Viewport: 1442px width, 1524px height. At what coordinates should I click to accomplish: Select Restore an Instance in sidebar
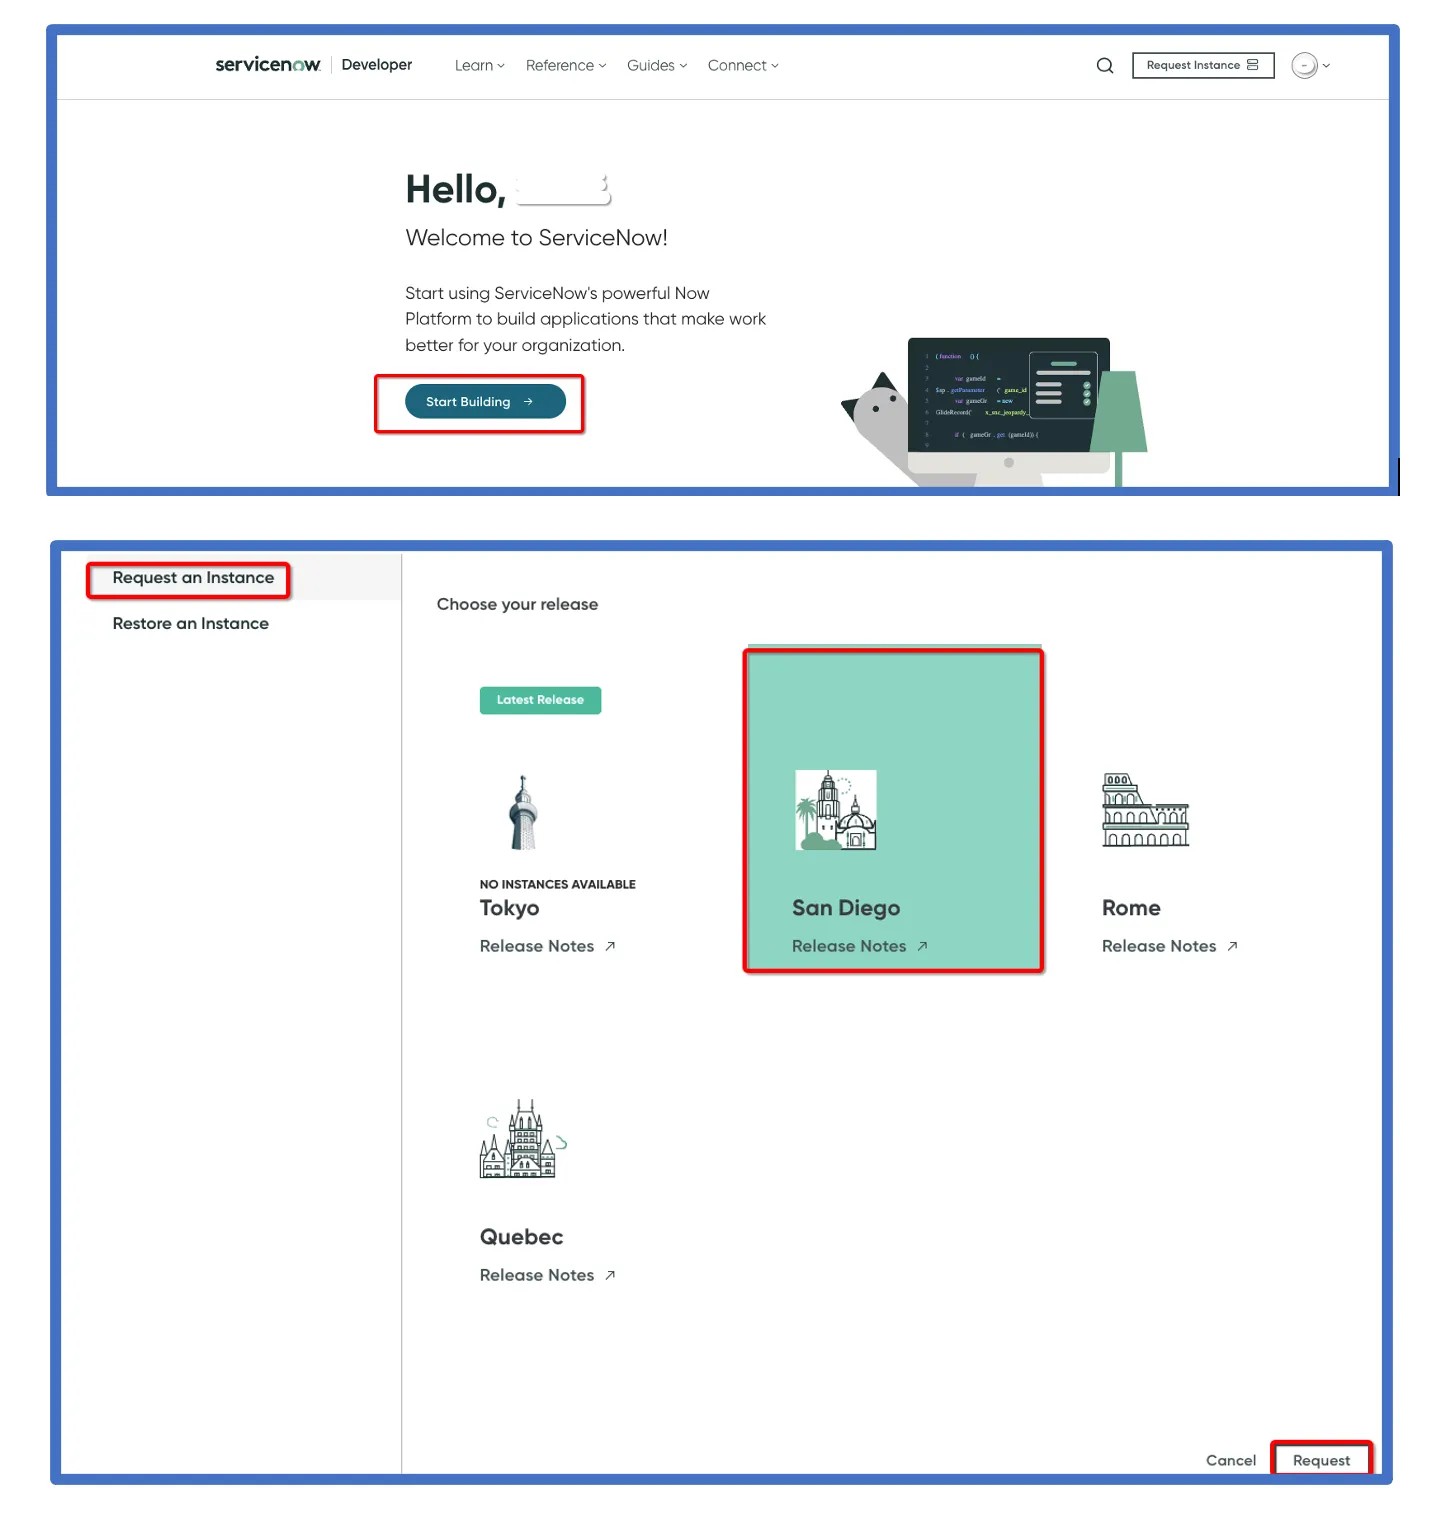191,624
